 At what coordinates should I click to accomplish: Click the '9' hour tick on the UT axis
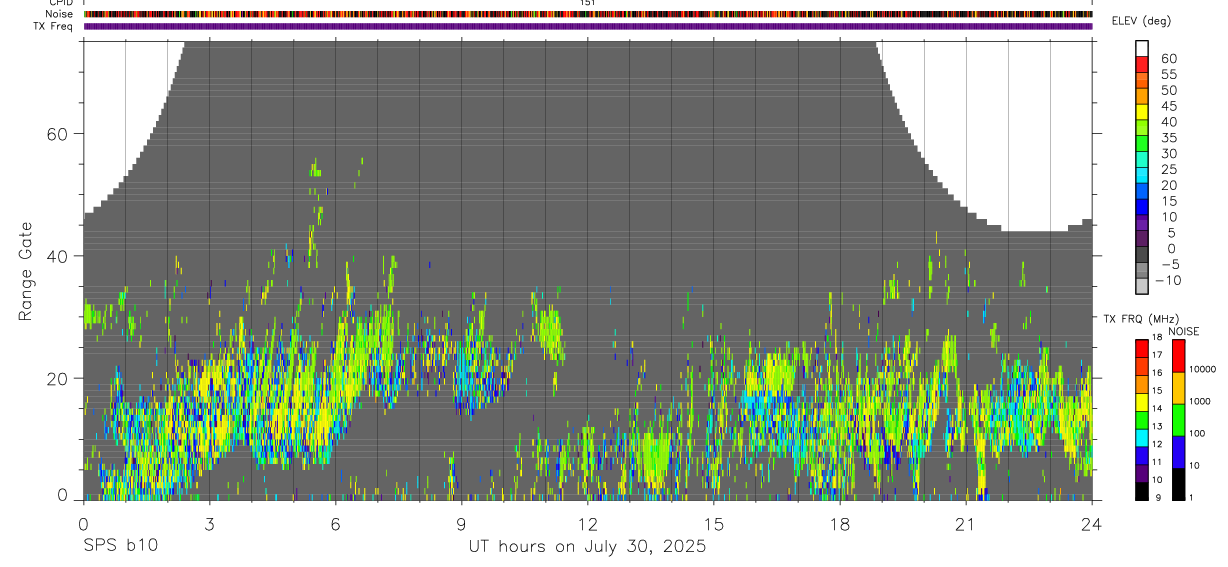coord(461,523)
